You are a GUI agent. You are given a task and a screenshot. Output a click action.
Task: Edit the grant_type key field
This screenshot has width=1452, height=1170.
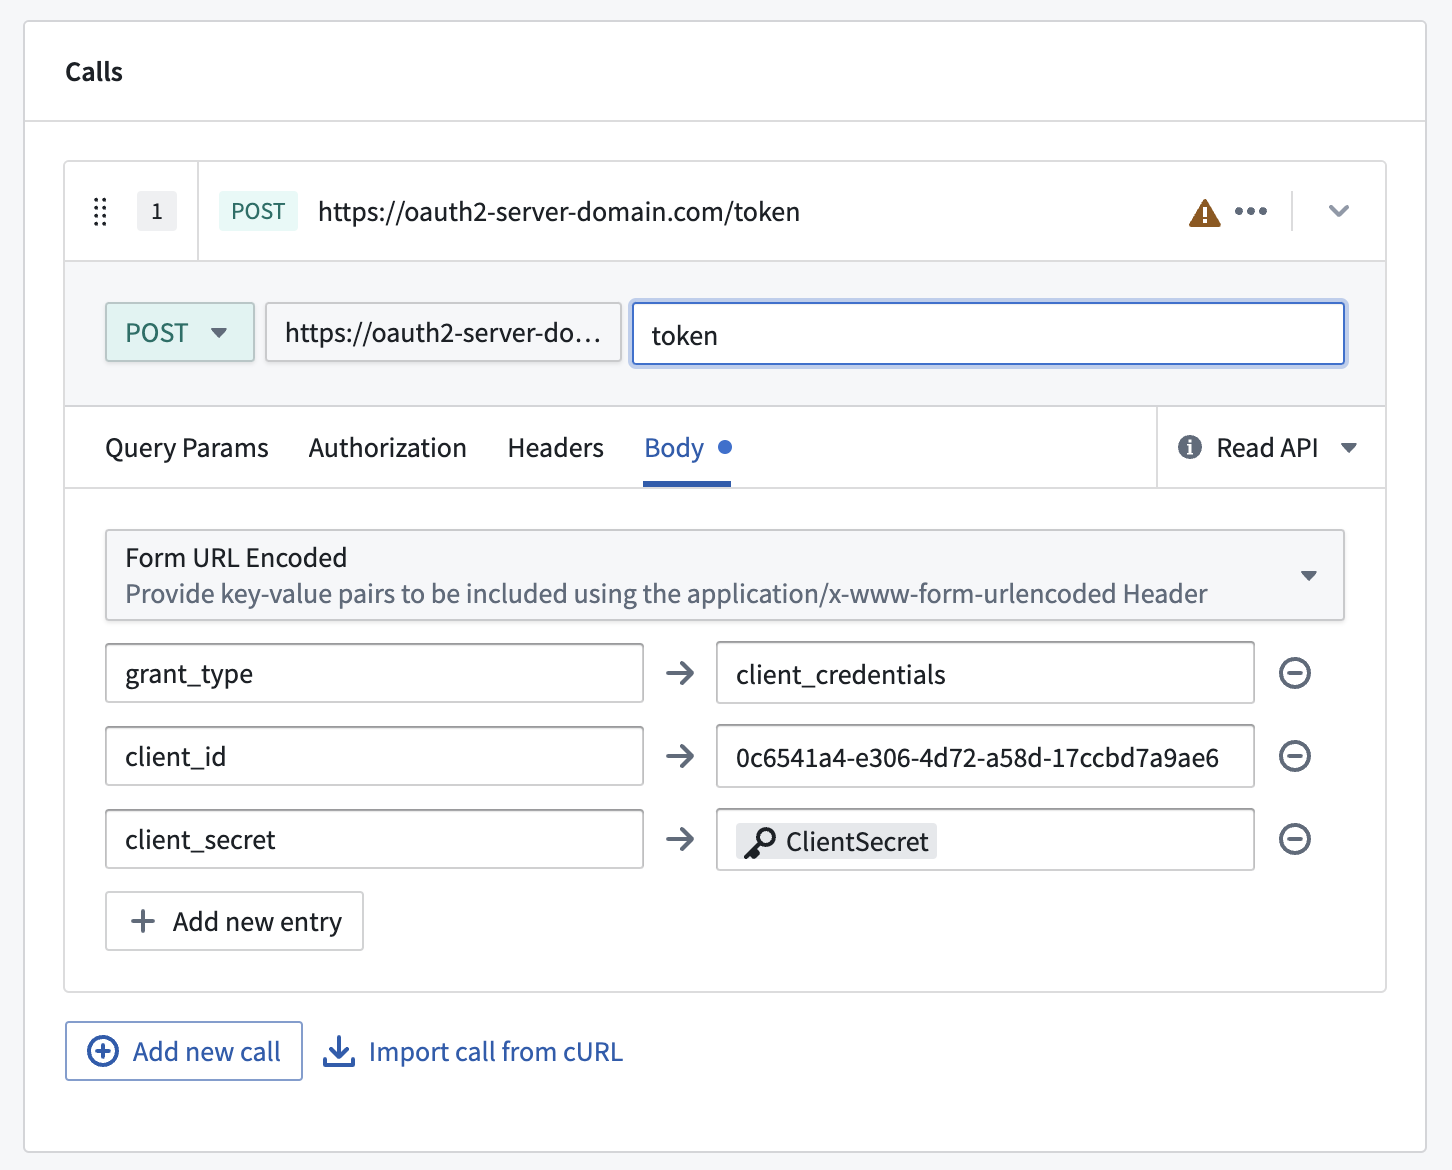tap(374, 674)
